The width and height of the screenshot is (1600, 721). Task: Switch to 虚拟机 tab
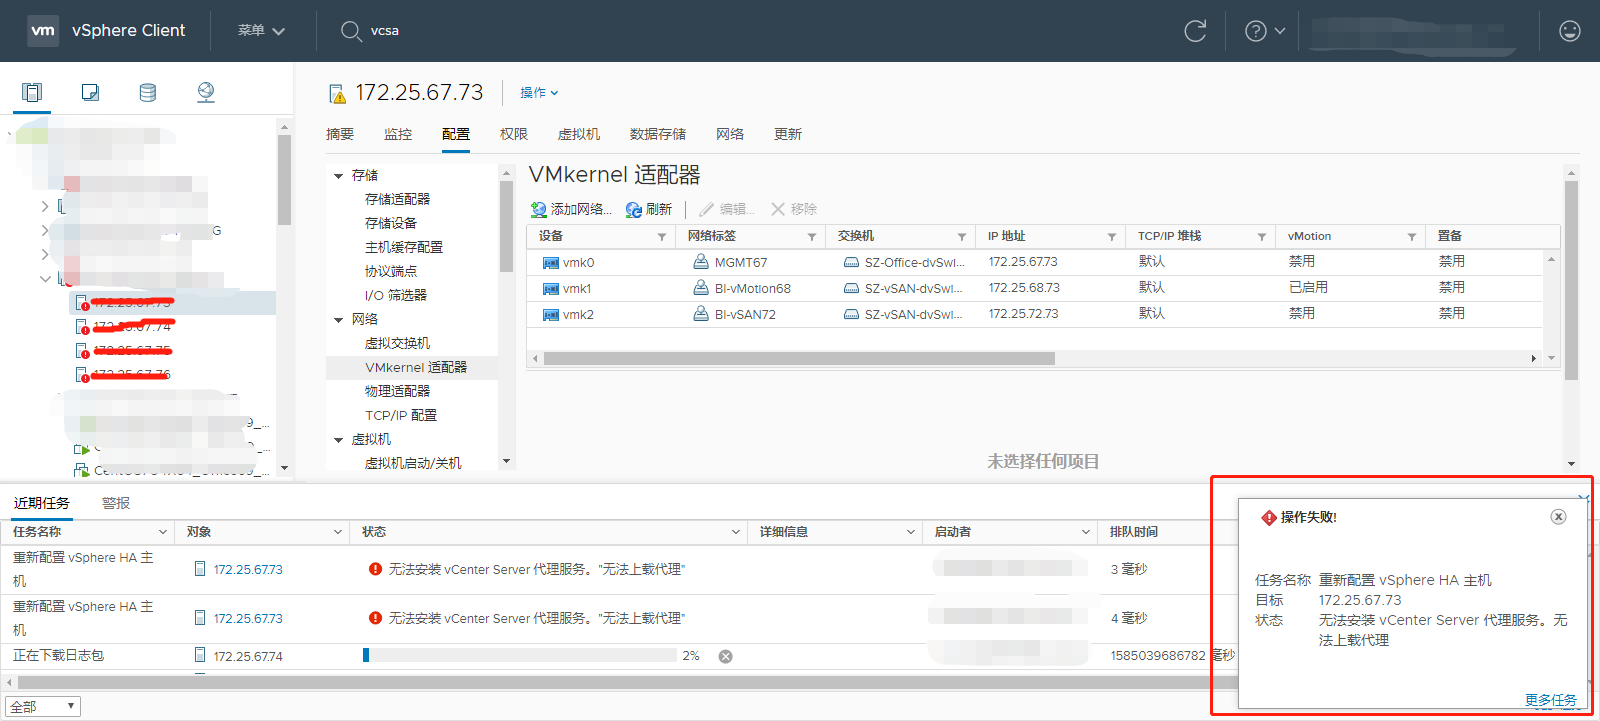pyautogui.click(x=579, y=134)
